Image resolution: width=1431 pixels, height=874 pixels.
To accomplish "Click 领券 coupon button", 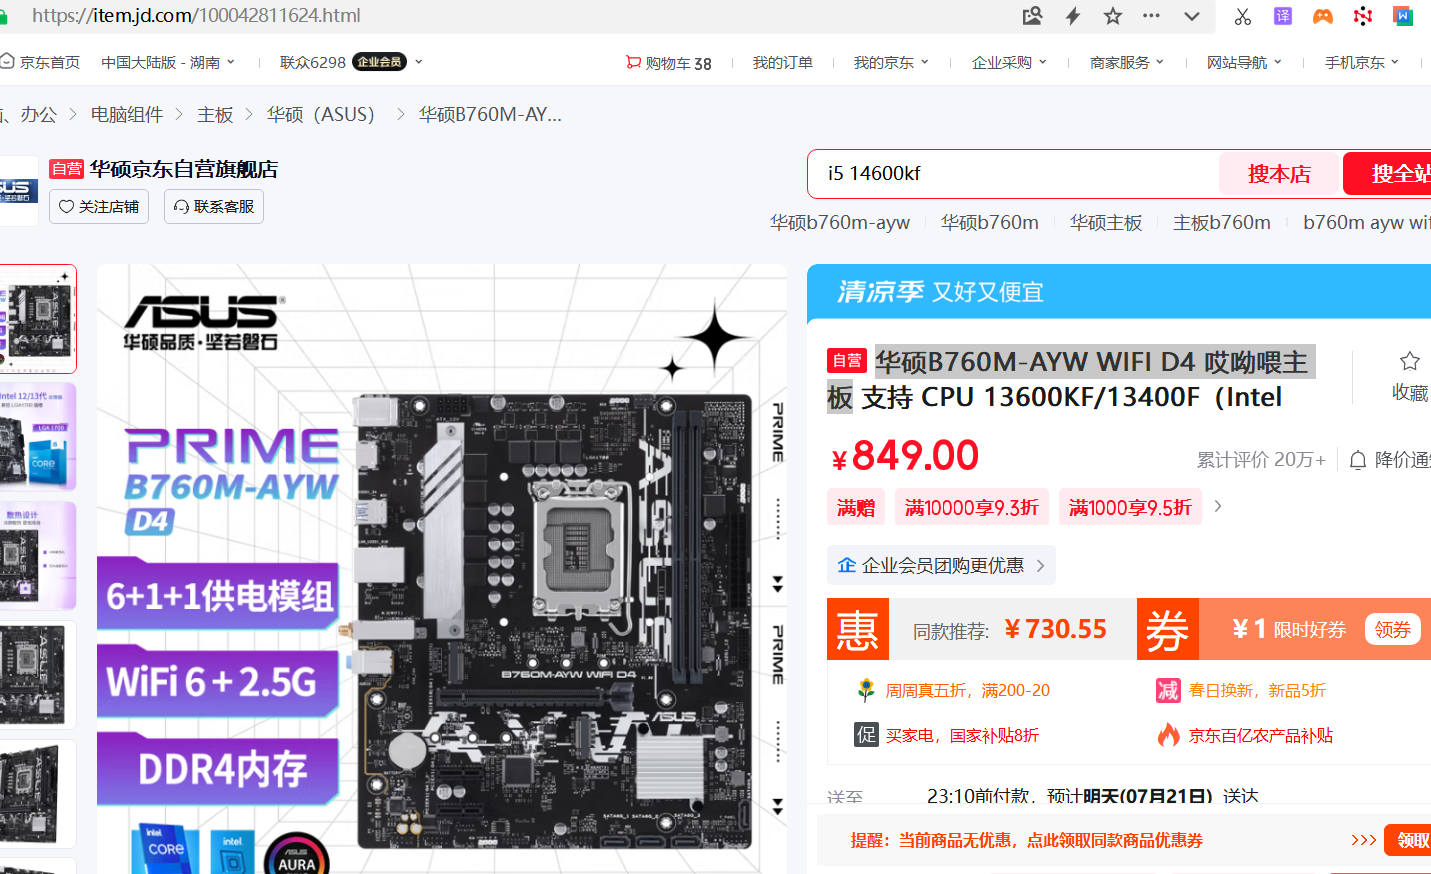I will [1392, 629].
